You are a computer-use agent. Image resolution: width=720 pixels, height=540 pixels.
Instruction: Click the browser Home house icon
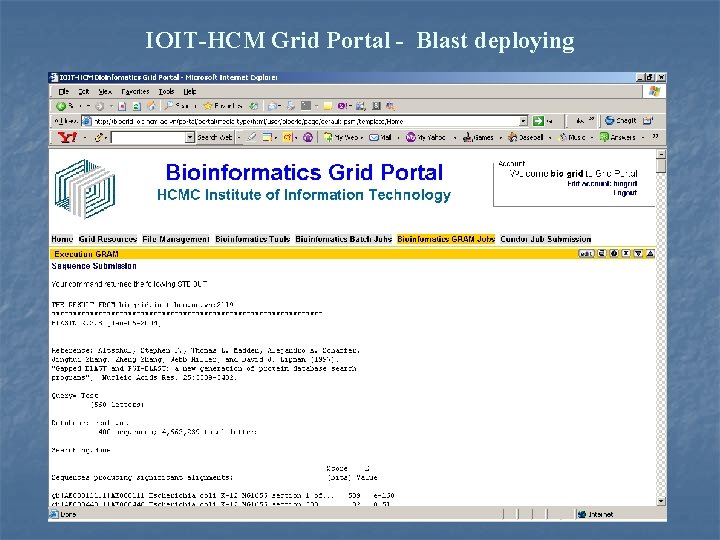(x=151, y=106)
